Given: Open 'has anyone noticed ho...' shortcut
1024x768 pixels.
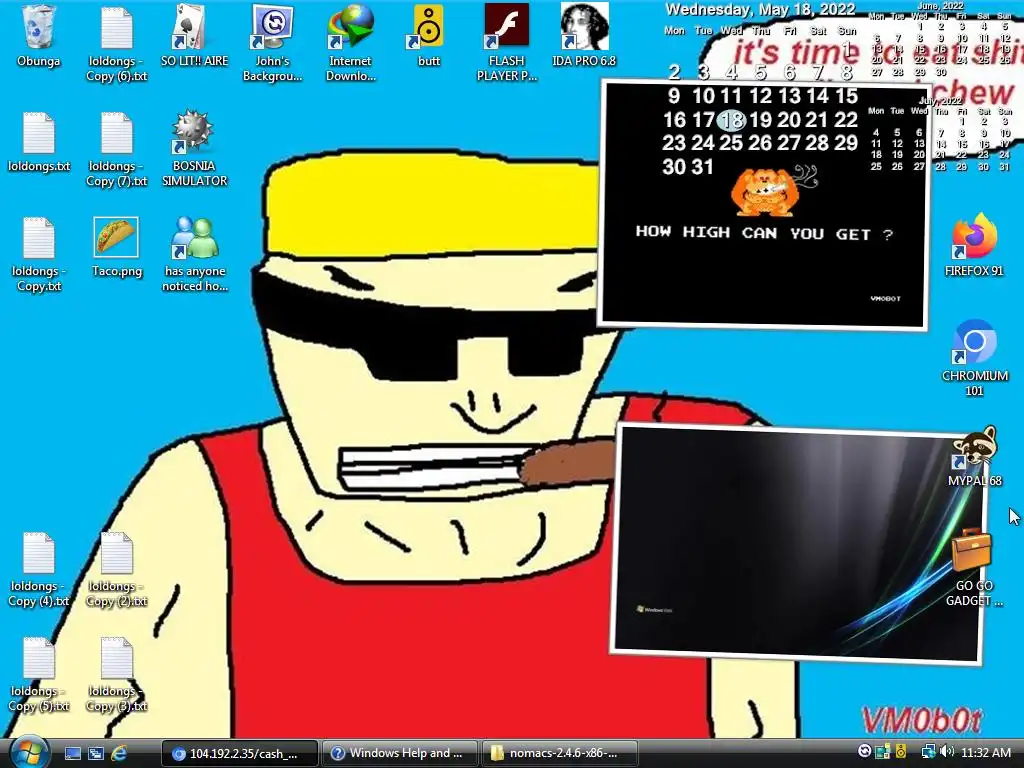Looking at the screenshot, I should [x=195, y=255].
